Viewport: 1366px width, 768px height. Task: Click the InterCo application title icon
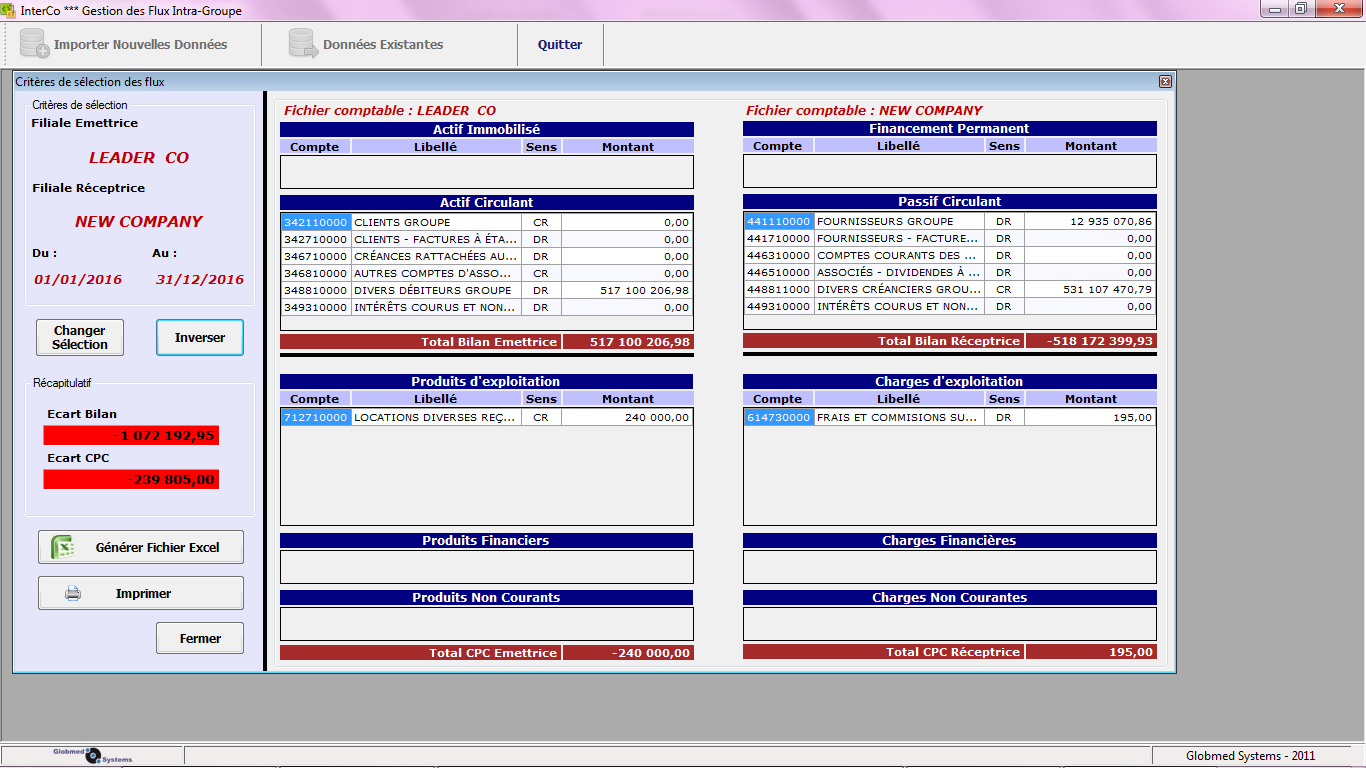(x=8, y=10)
